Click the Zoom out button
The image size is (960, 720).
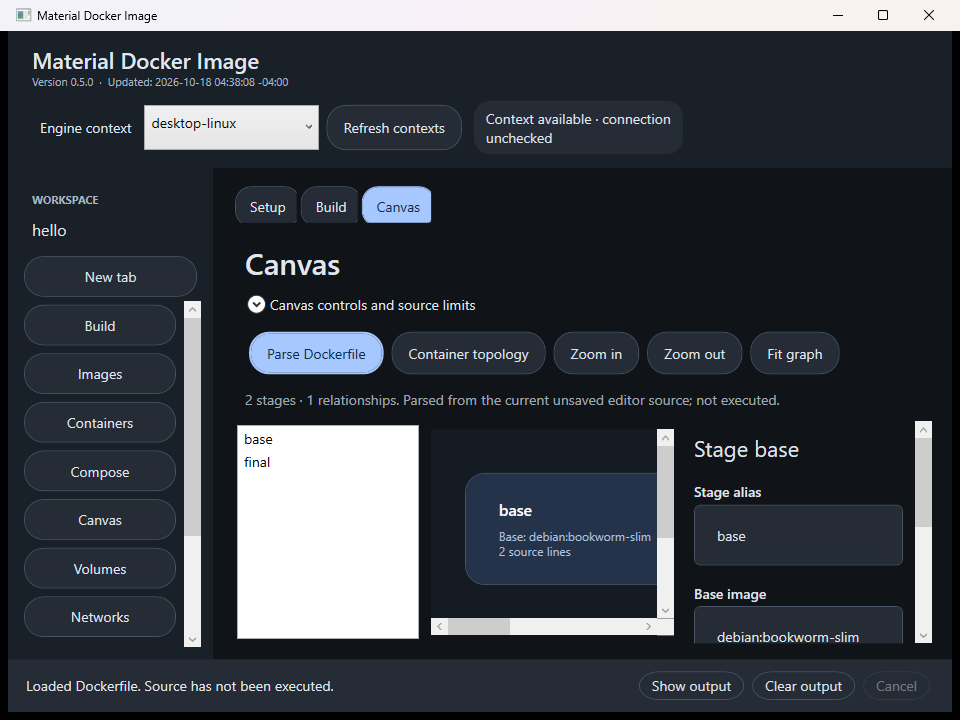(x=694, y=354)
